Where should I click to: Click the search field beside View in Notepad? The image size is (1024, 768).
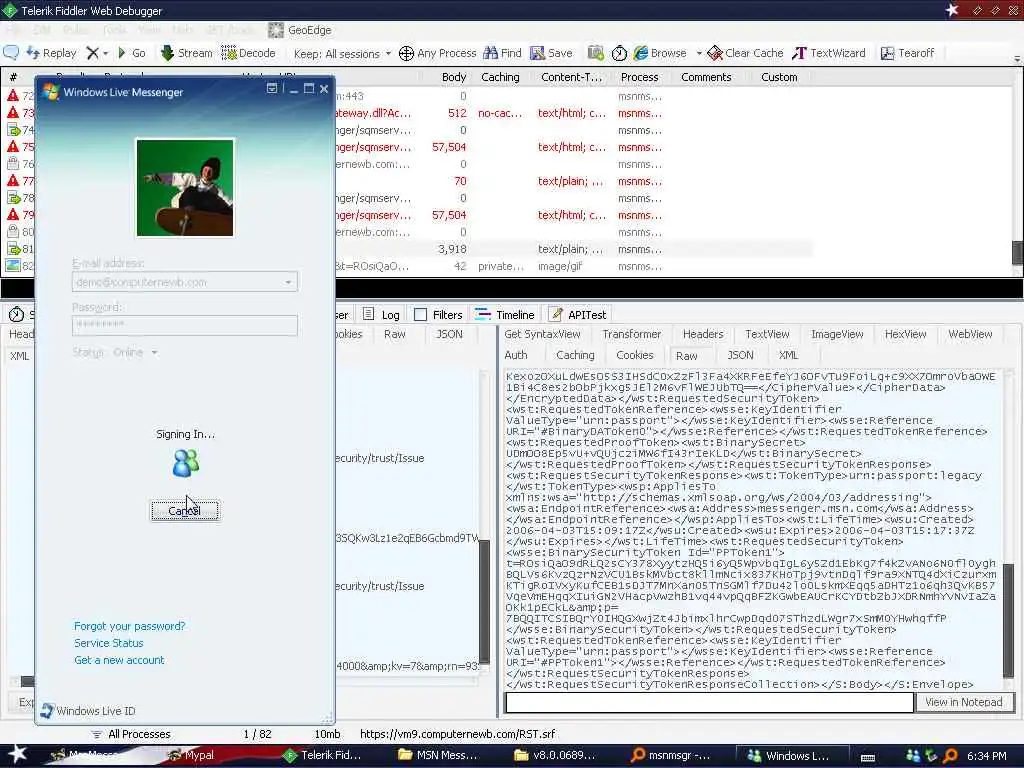(709, 703)
